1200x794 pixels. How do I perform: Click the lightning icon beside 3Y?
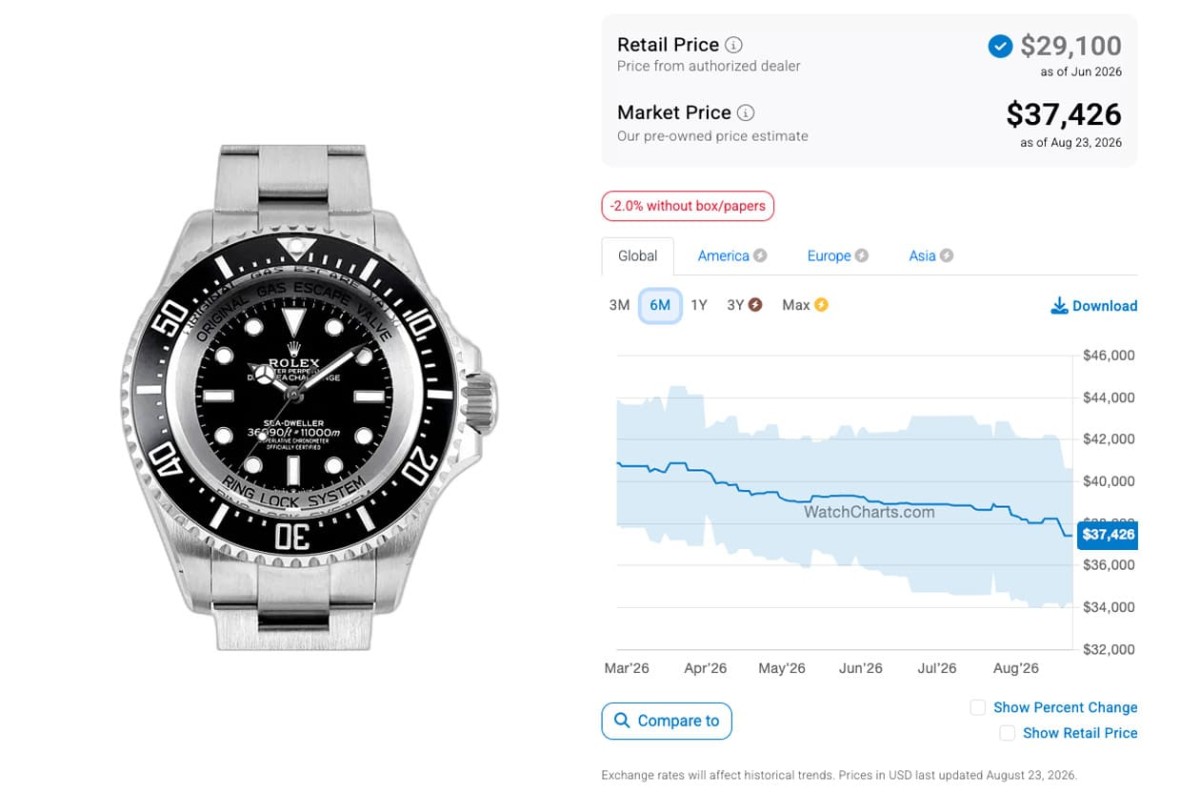pyautogui.click(x=755, y=305)
